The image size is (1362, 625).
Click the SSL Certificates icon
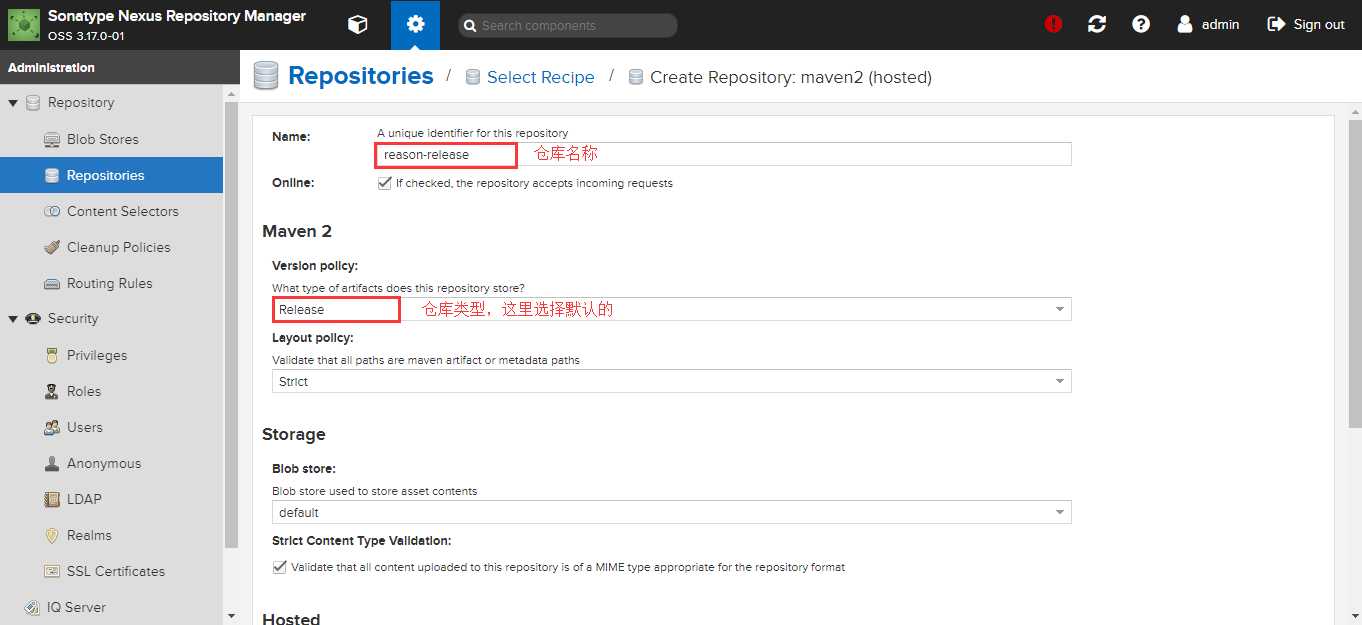pyautogui.click(x=52, y=571)
